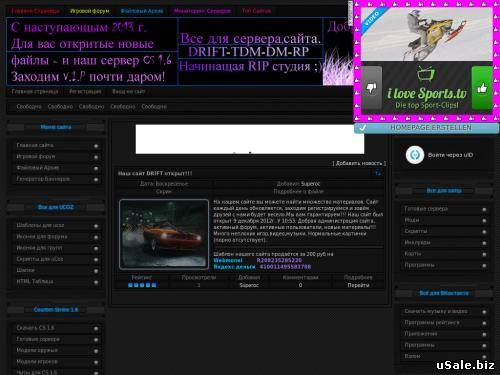Open Скачать CS 1.6 menu item
Viewport: 500px width, 375px height.
tap(35, 328)
